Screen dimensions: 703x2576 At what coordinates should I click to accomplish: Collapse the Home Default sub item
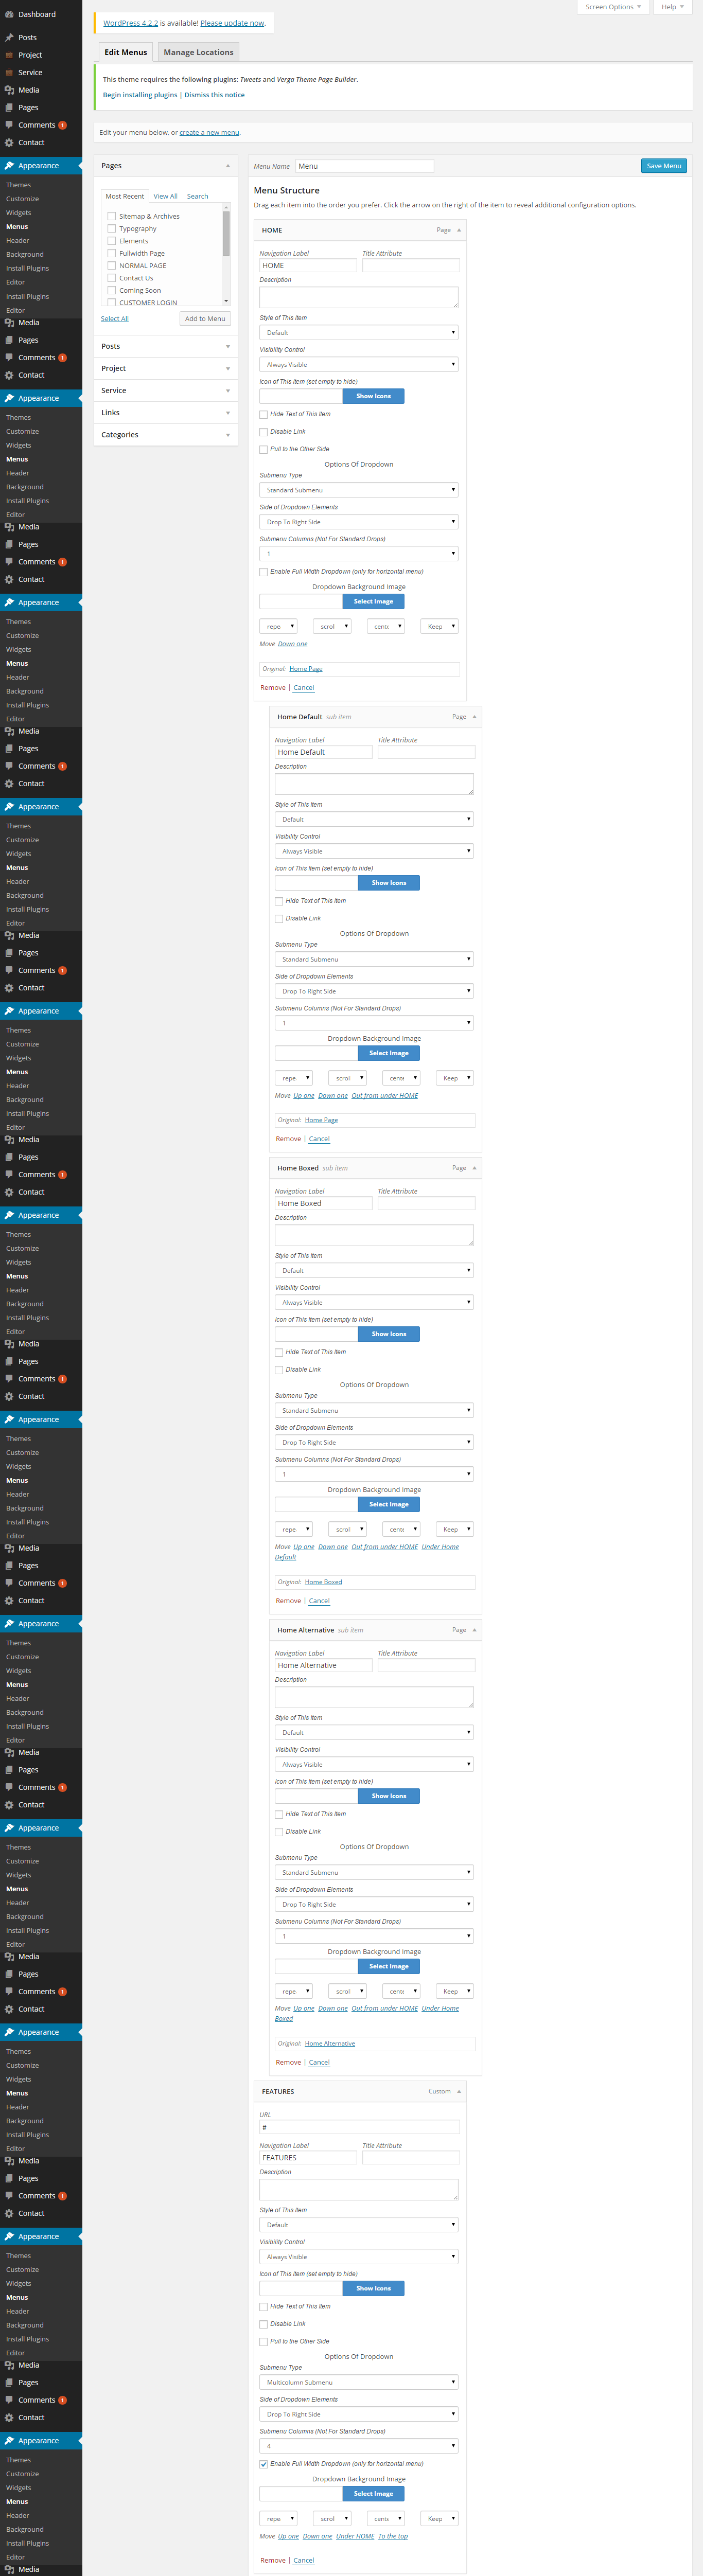click(474, 717)
